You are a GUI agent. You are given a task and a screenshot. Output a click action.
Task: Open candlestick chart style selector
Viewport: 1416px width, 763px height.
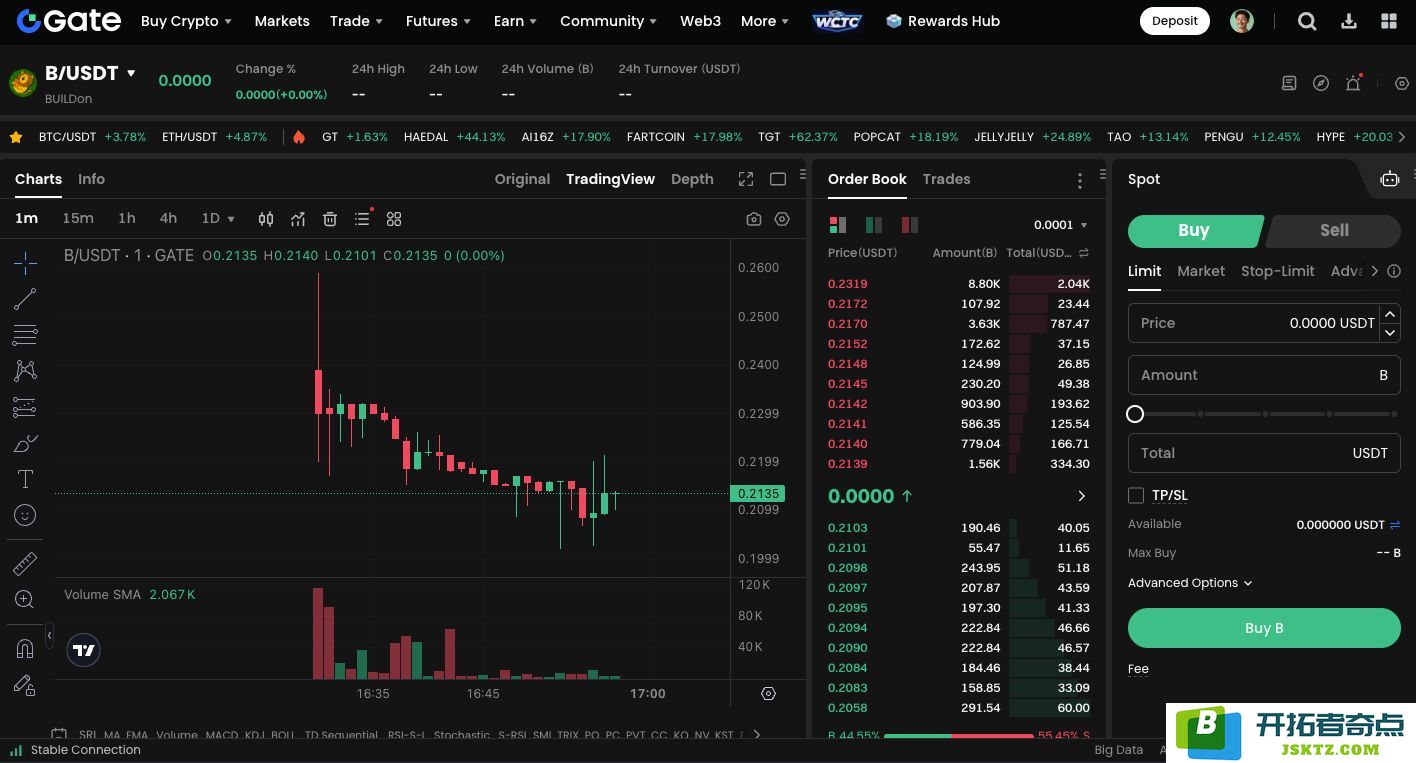tap(266, 219)
